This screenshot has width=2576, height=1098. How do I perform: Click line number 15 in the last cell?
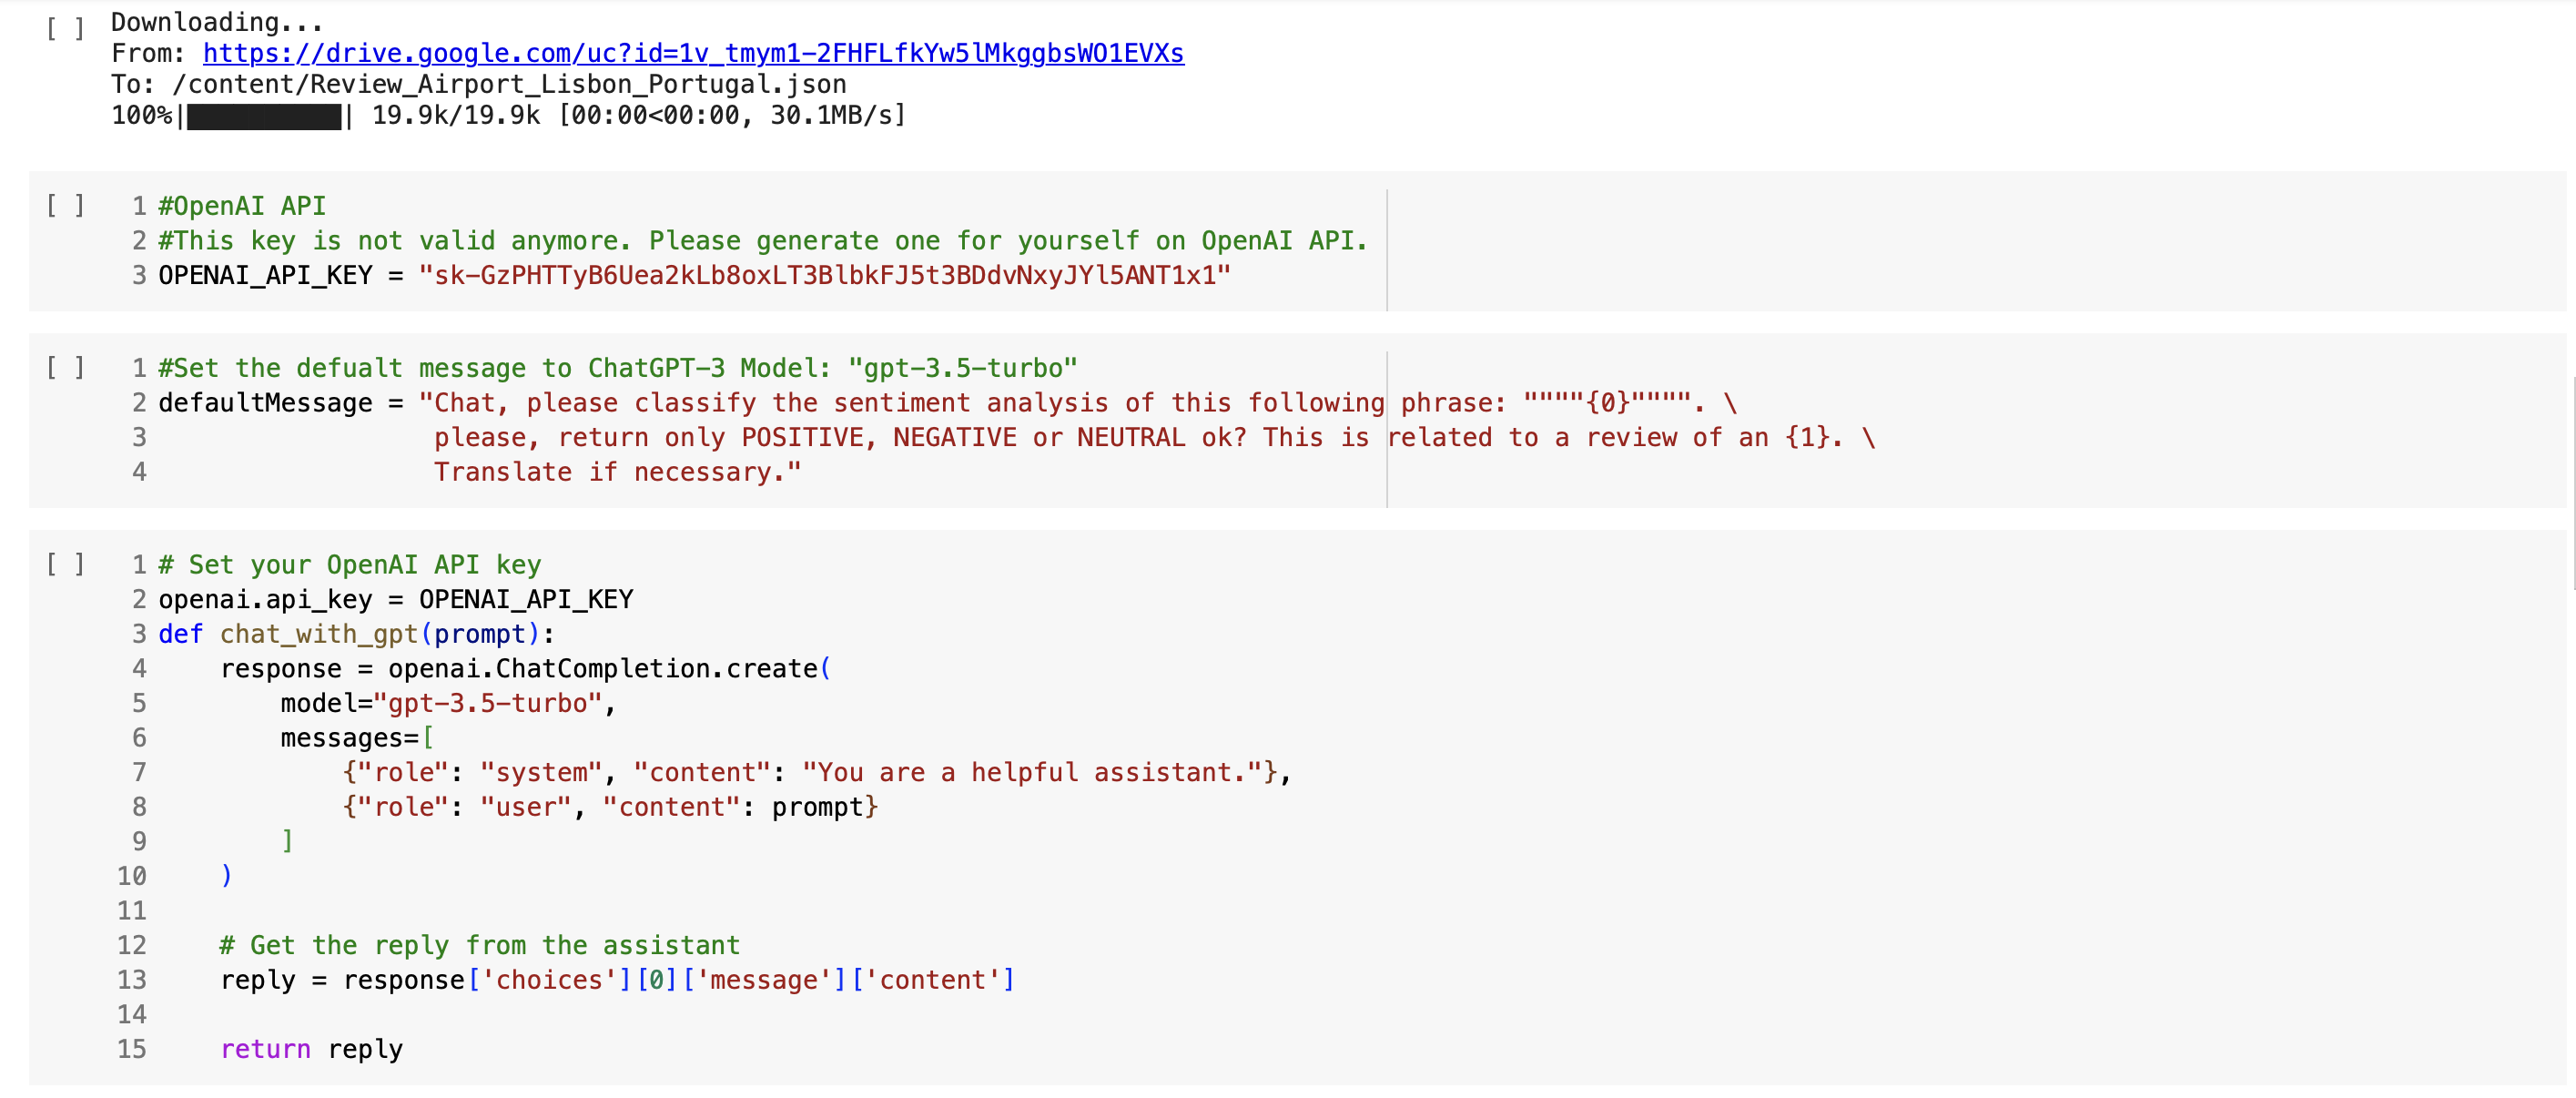132,1049
